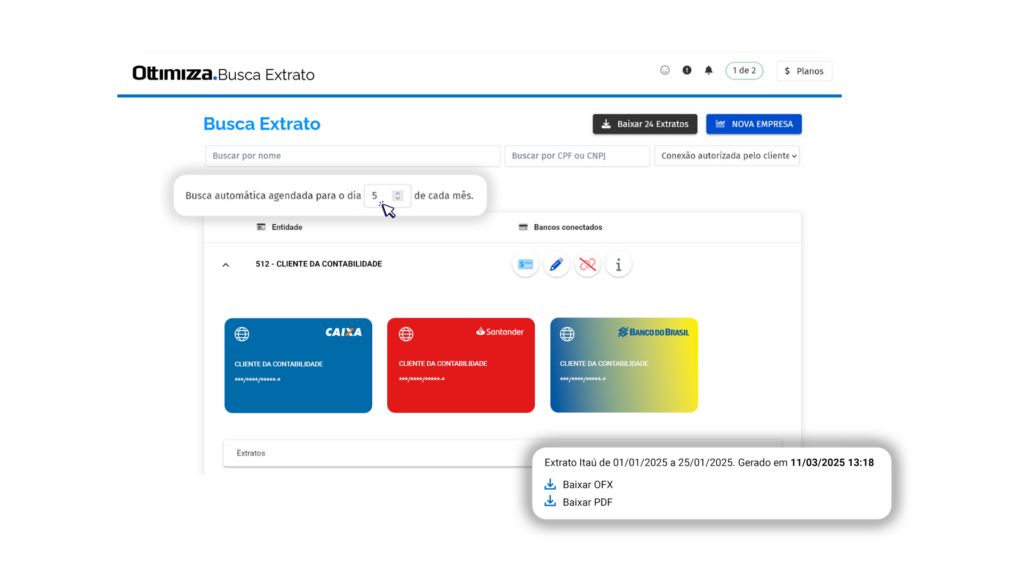Open the notifications bell
Screen dimensions: 1024x576
pos(709,70)
